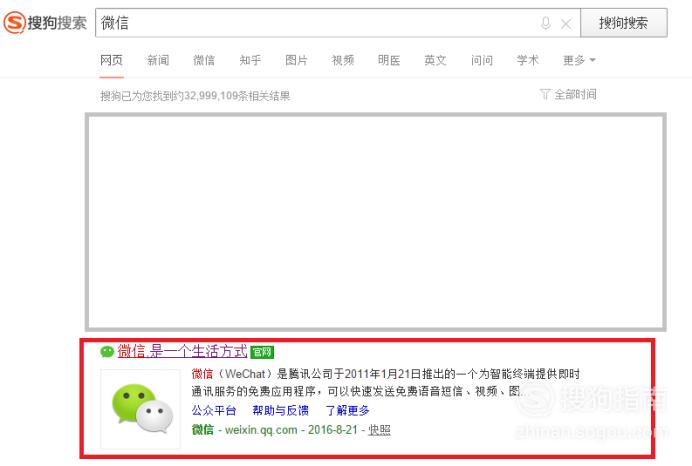Go to the 视频 tab
This screenshot has width=692, height=466.
pos(343,60)
